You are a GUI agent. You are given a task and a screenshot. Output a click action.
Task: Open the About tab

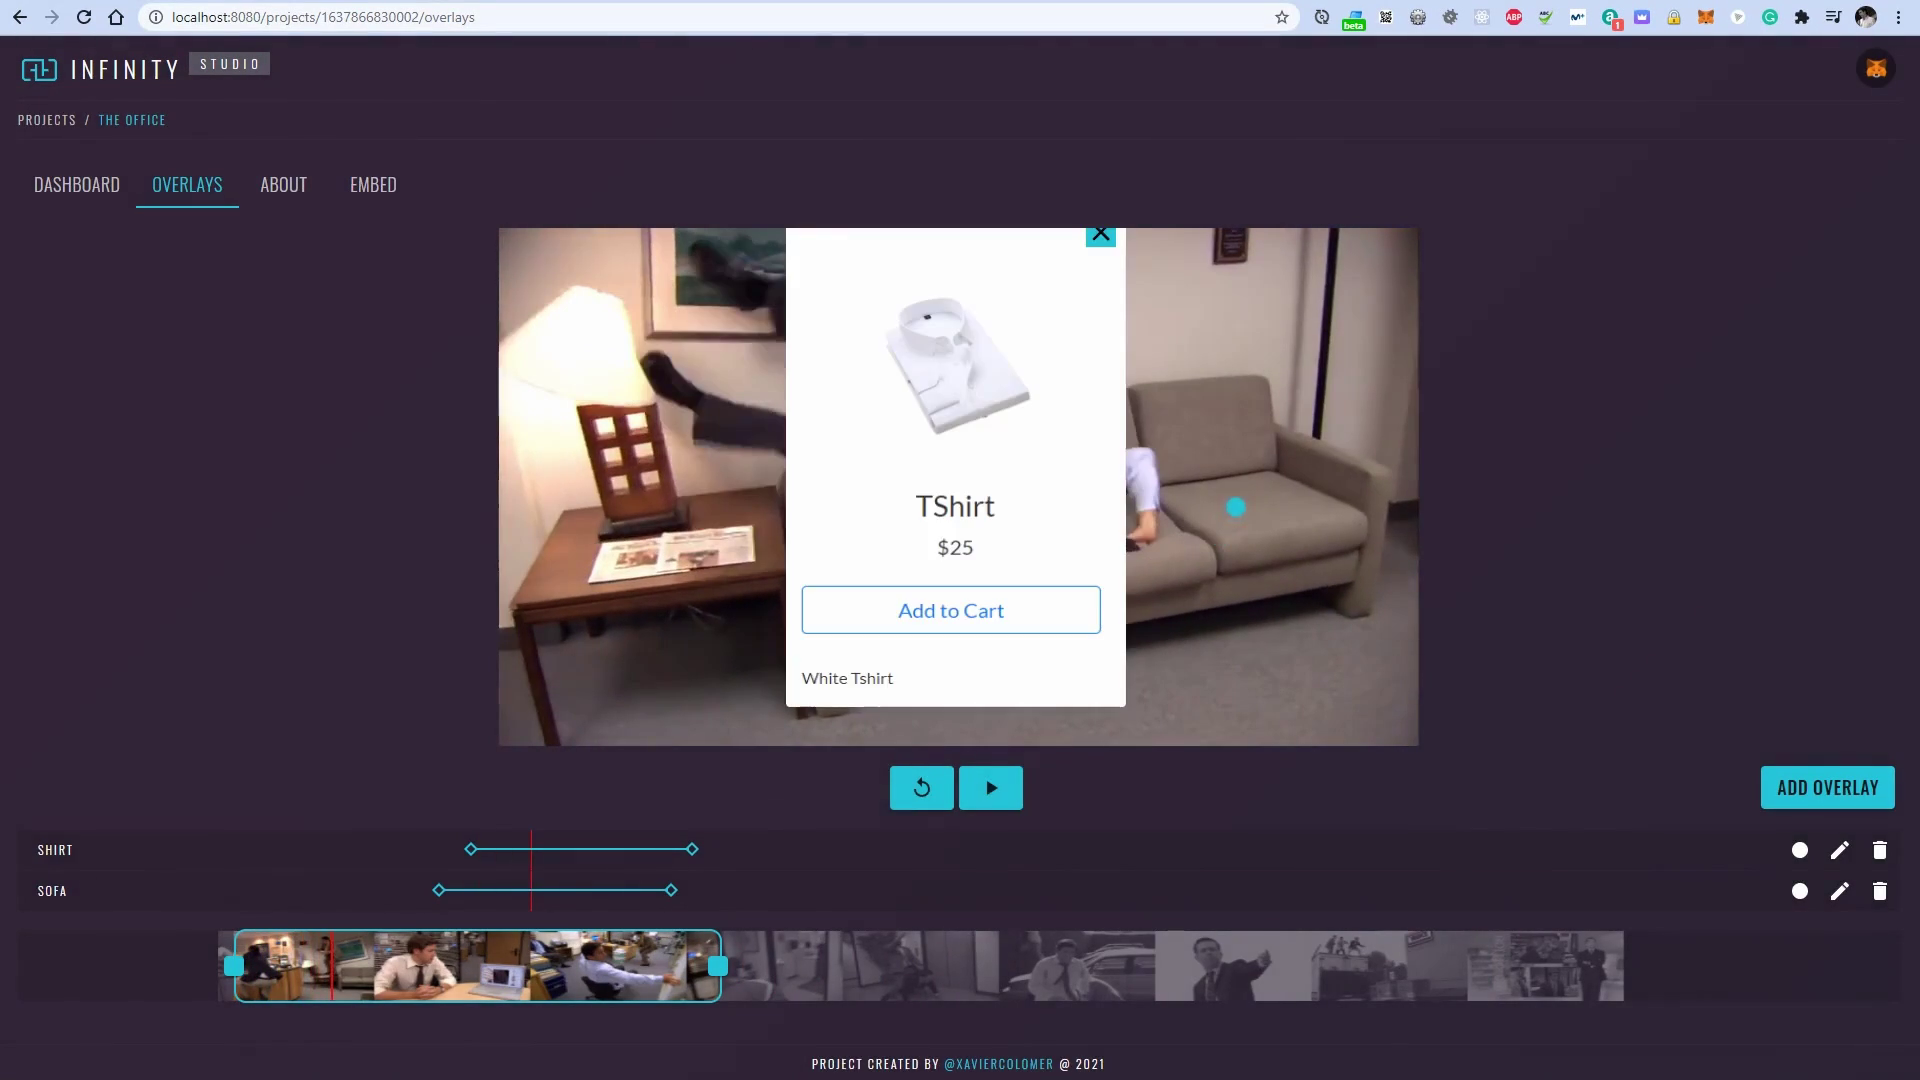click(x=283, y=185)
